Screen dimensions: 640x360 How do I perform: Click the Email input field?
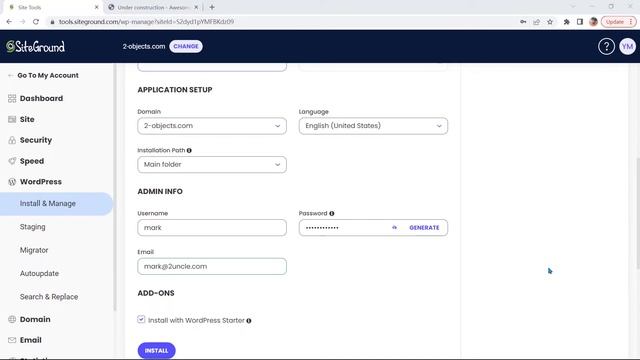[212, 267]
